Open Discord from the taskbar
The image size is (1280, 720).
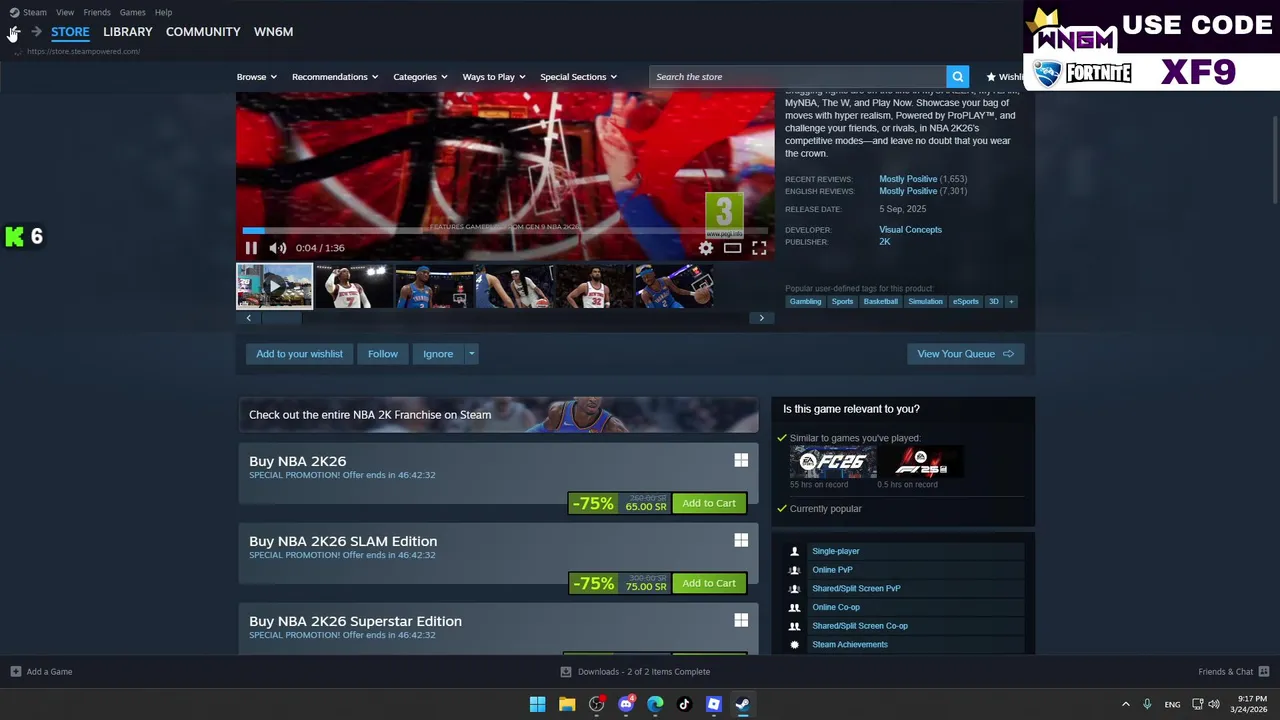626,704
